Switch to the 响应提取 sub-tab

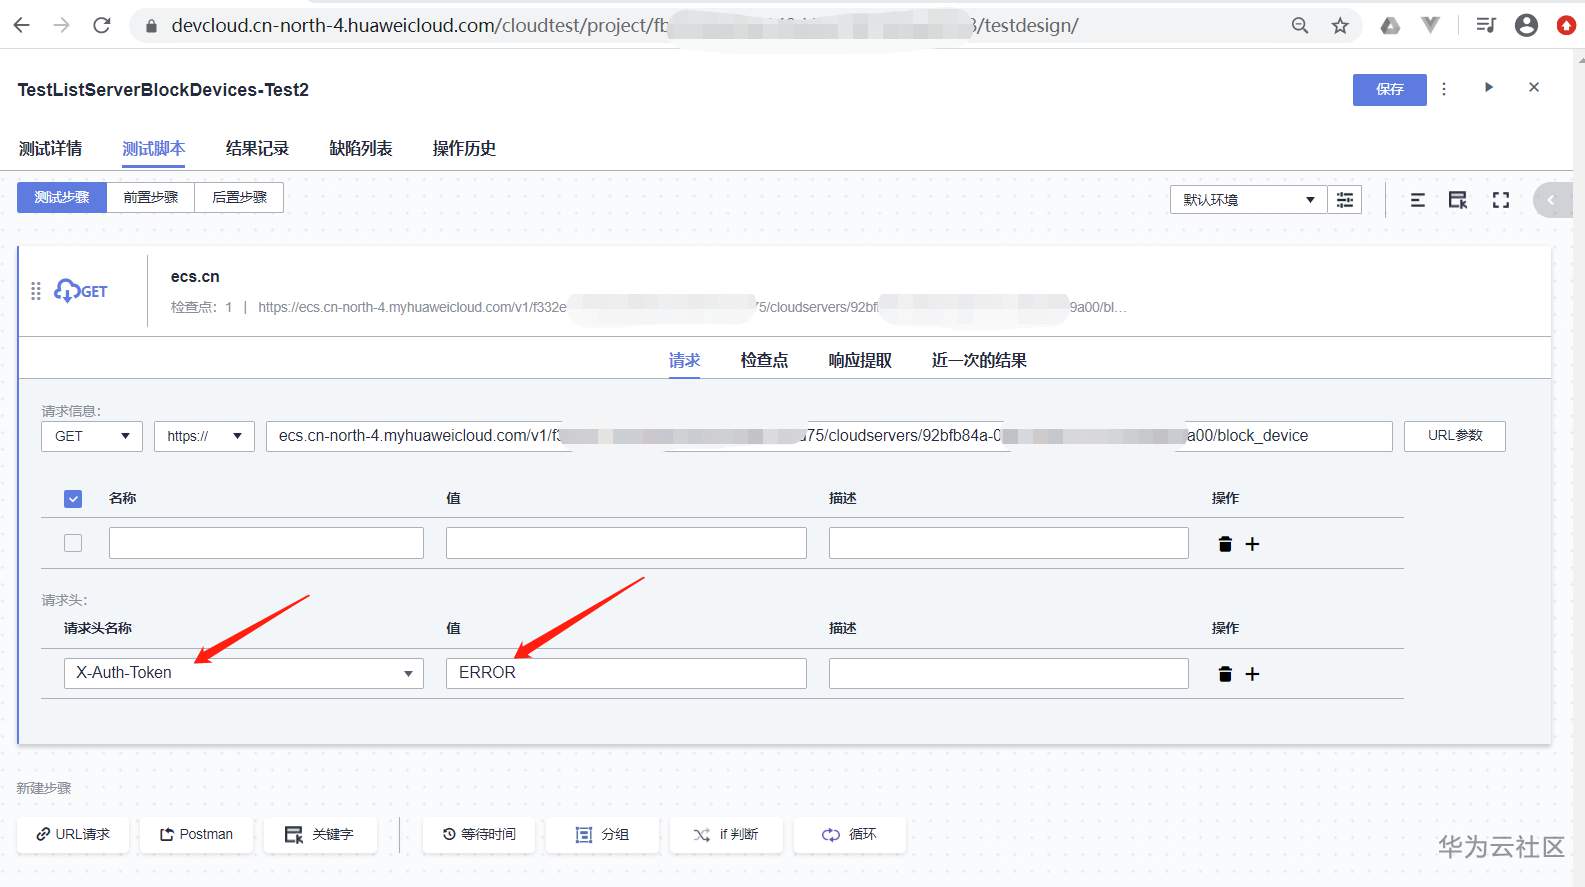[860, 361]
